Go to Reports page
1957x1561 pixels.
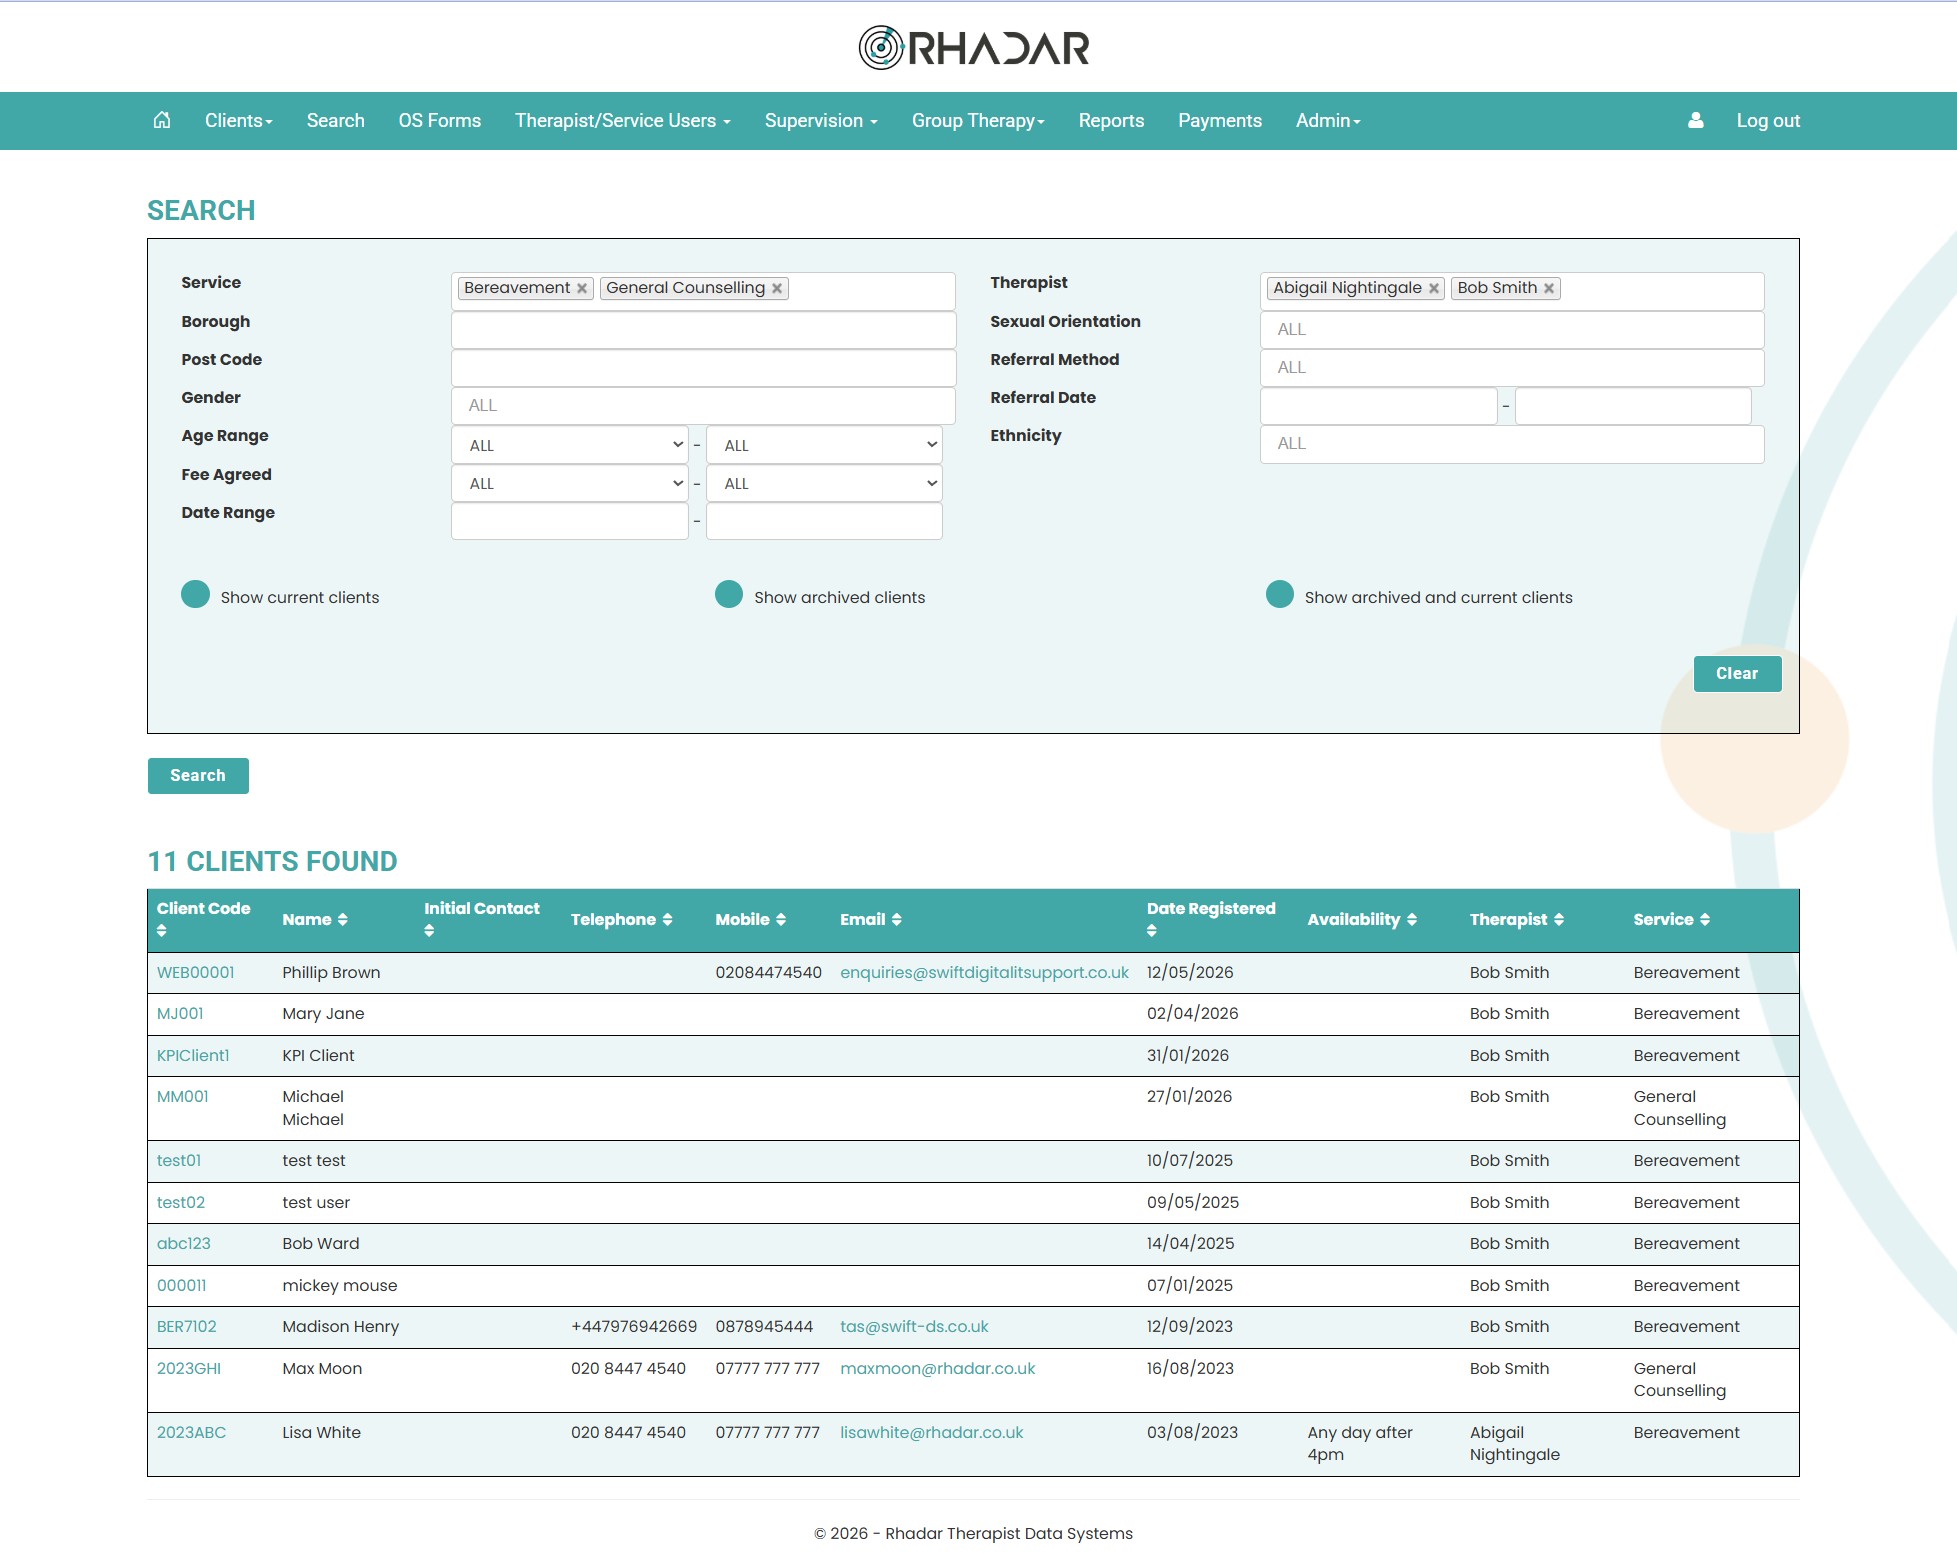coord(1111,121)
